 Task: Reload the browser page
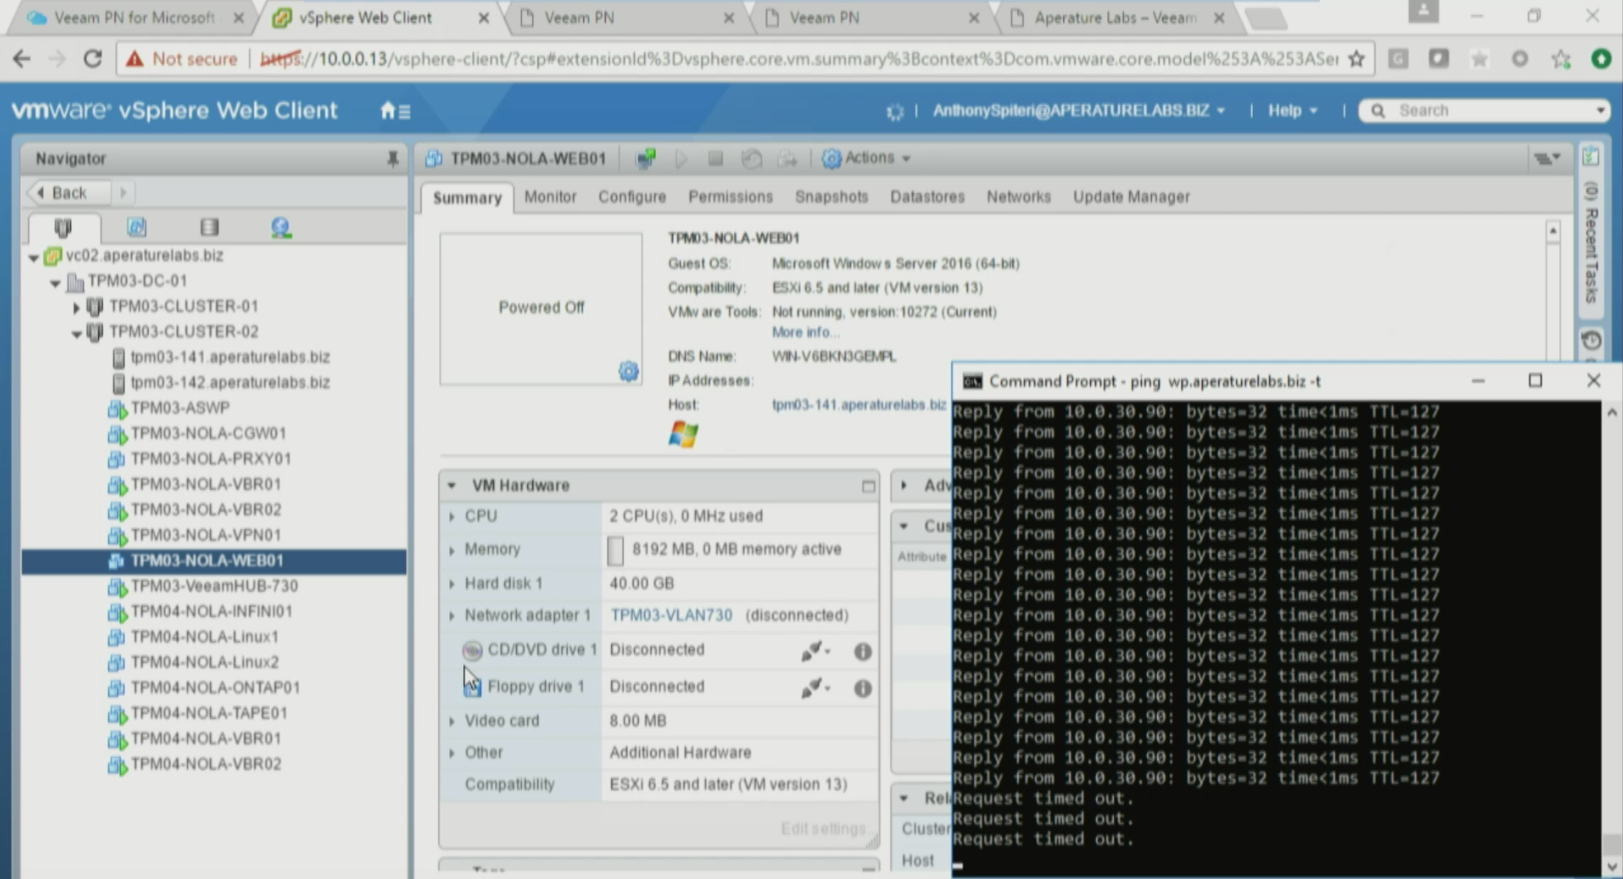(x=92, y=59)
